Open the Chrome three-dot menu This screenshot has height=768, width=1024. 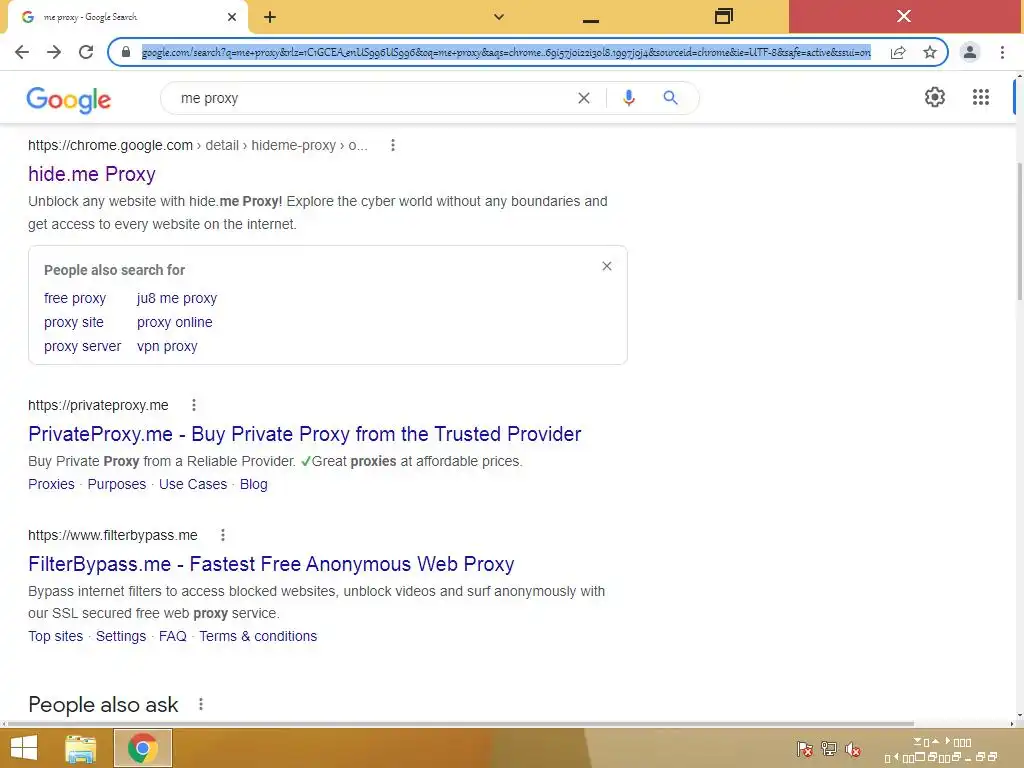[1002, 52]
